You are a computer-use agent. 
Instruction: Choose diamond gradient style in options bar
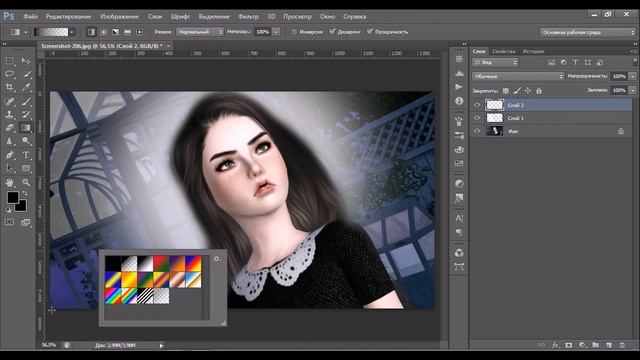[139, 32]
